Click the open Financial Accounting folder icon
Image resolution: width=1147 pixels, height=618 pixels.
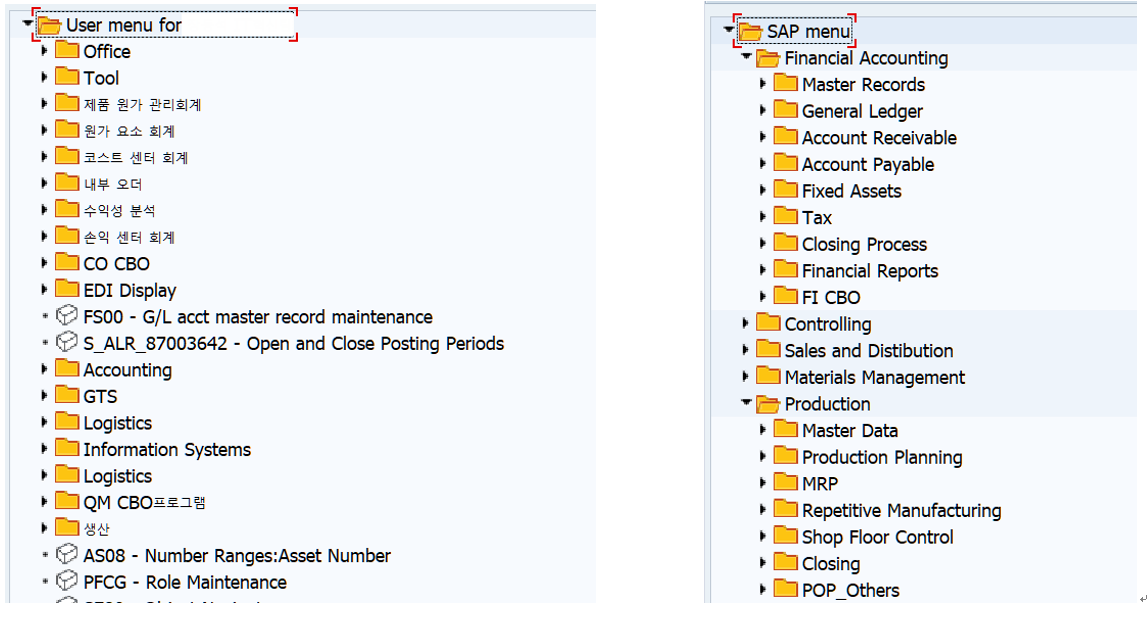768,57
